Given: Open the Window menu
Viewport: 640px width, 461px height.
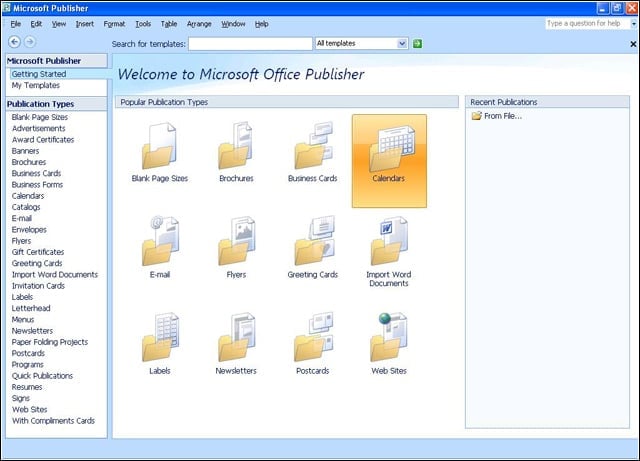Looking at the screenshot, I should [233, 24].
